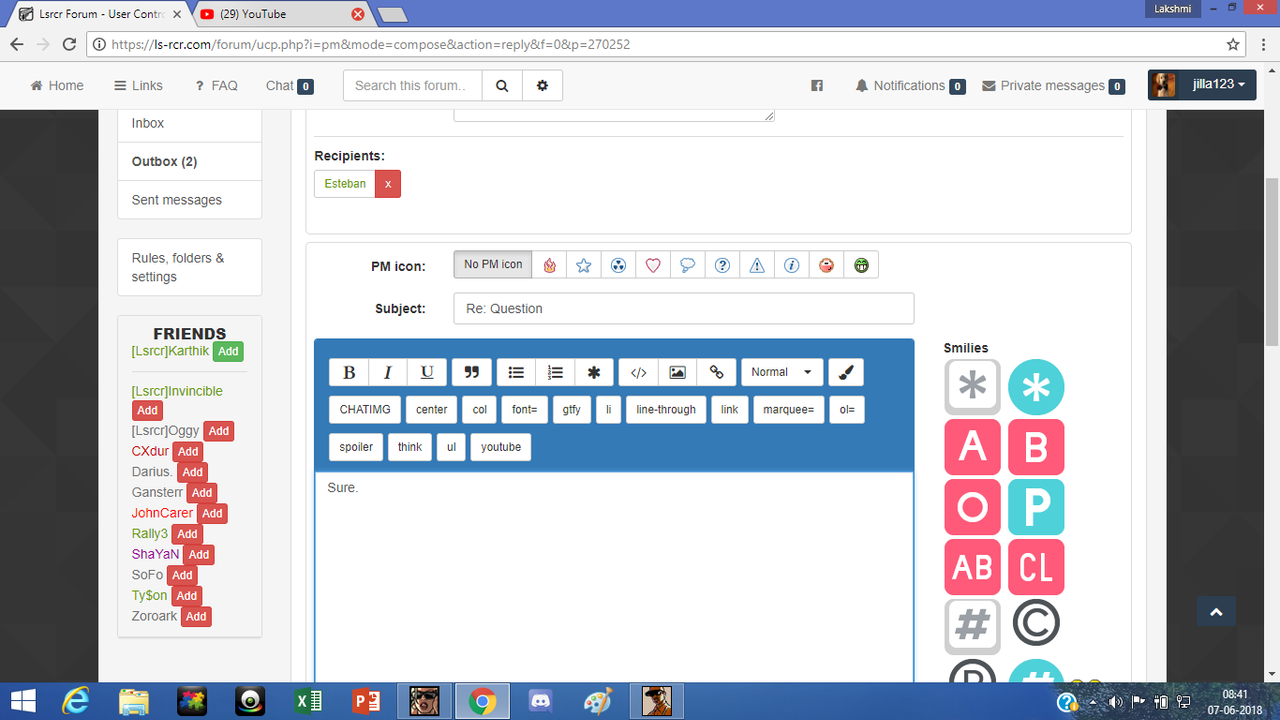Click scroll-to-top arrow button
The width and height of the screenshot is (1280, 720).
tap(1216, 612)
